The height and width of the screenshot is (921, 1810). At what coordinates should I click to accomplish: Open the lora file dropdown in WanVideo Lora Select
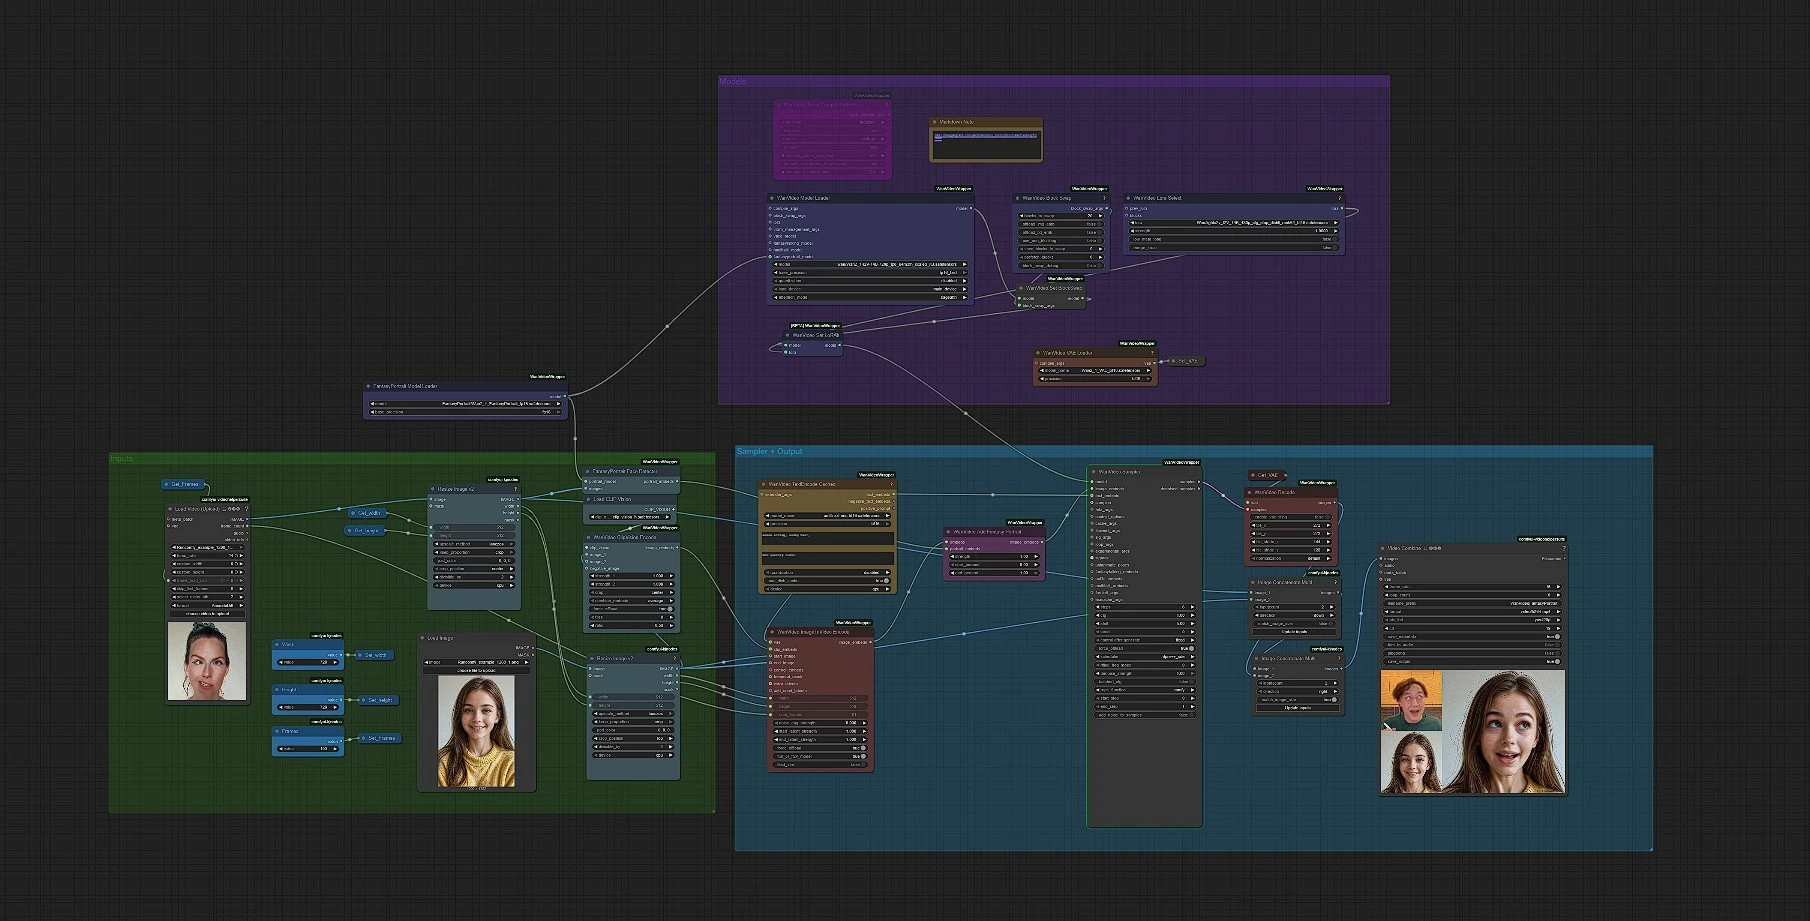(1234, 222)
